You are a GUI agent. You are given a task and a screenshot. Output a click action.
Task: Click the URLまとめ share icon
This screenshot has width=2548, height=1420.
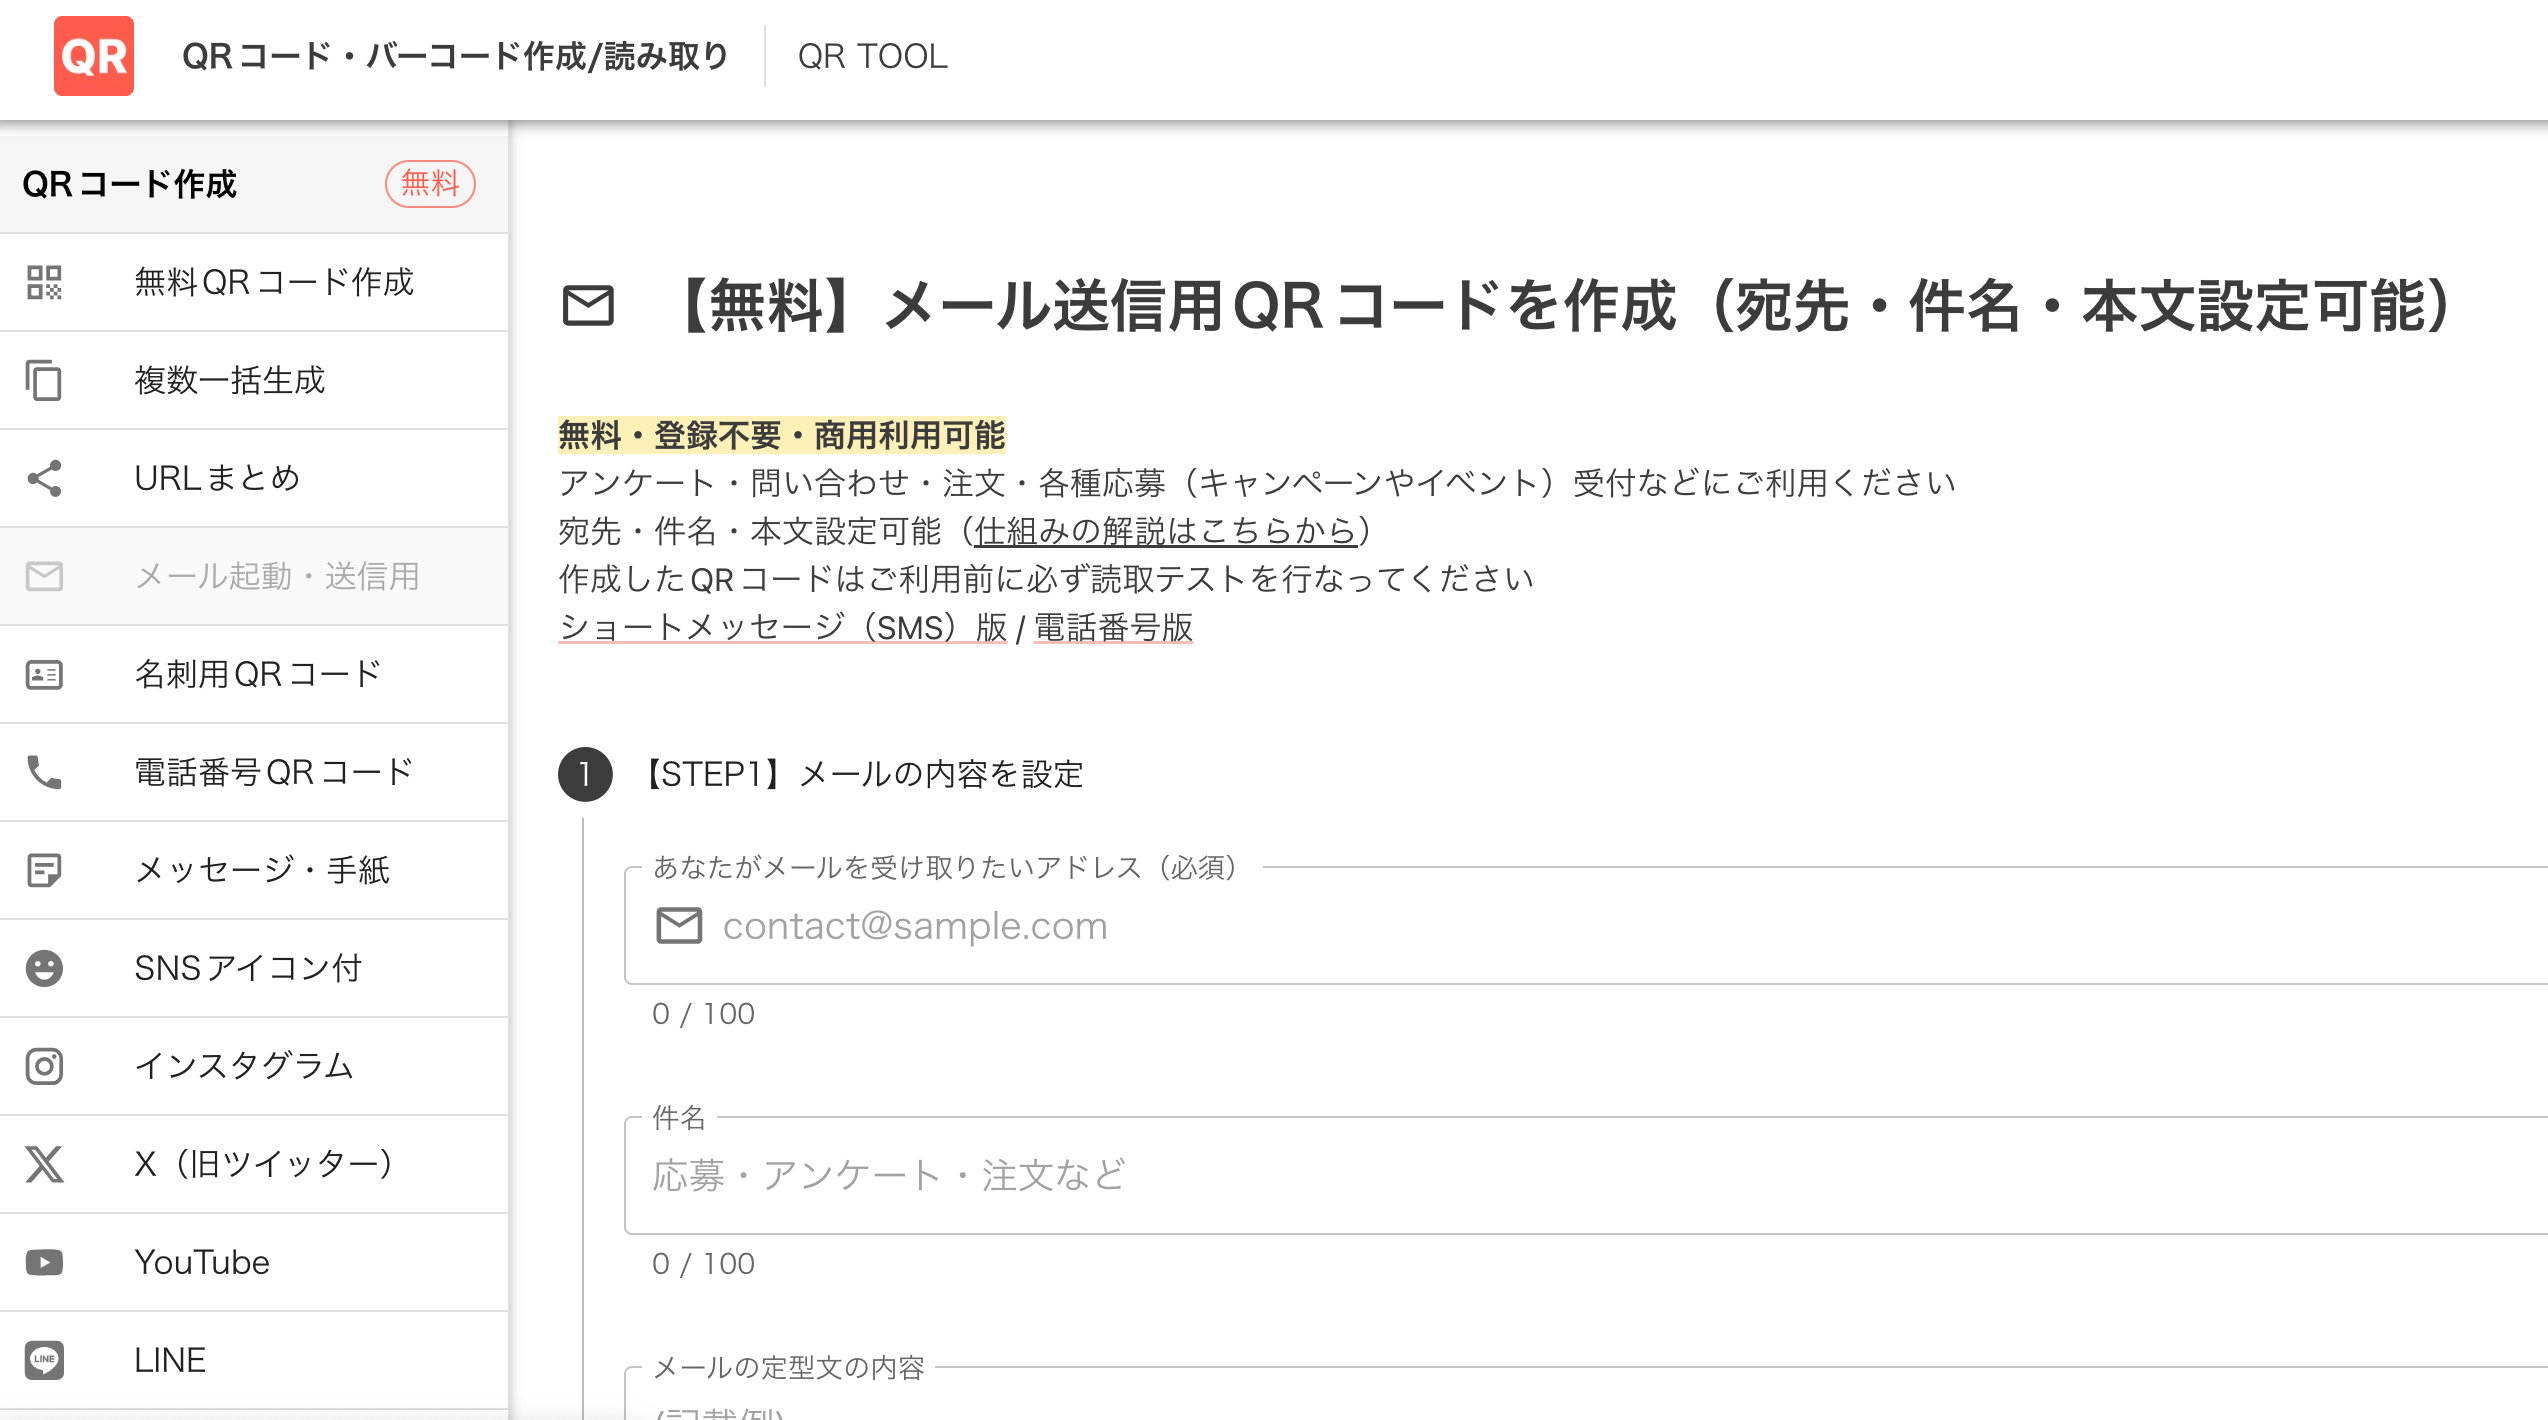coord(45,478)
